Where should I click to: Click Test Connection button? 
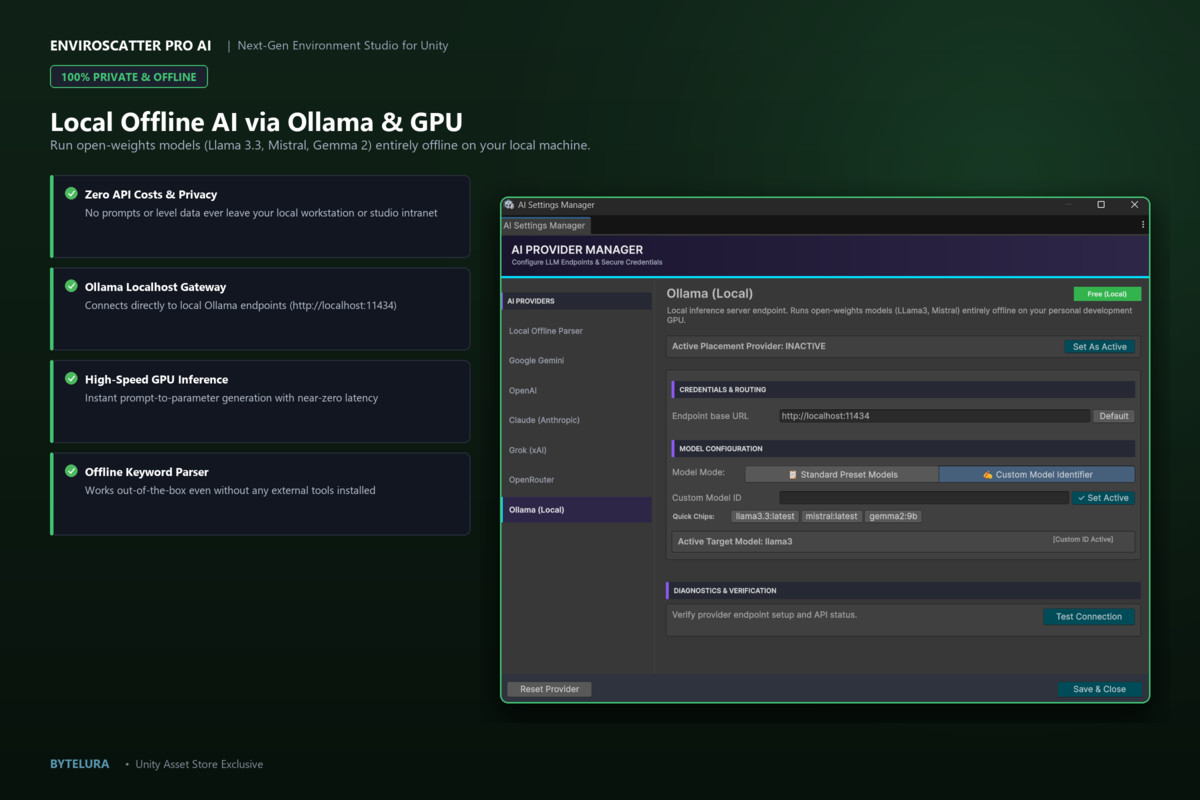tap(1089, 617)
